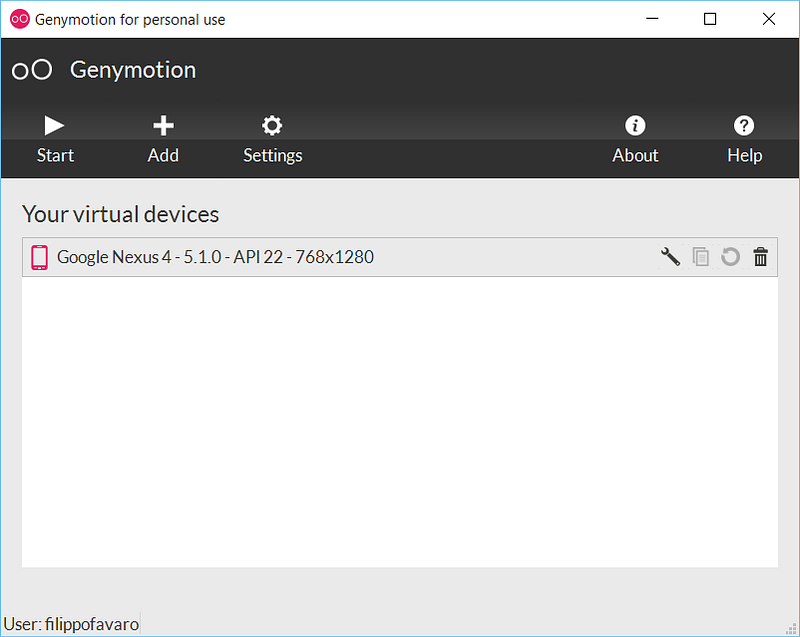Click the Settings label text

click(272, 156)
